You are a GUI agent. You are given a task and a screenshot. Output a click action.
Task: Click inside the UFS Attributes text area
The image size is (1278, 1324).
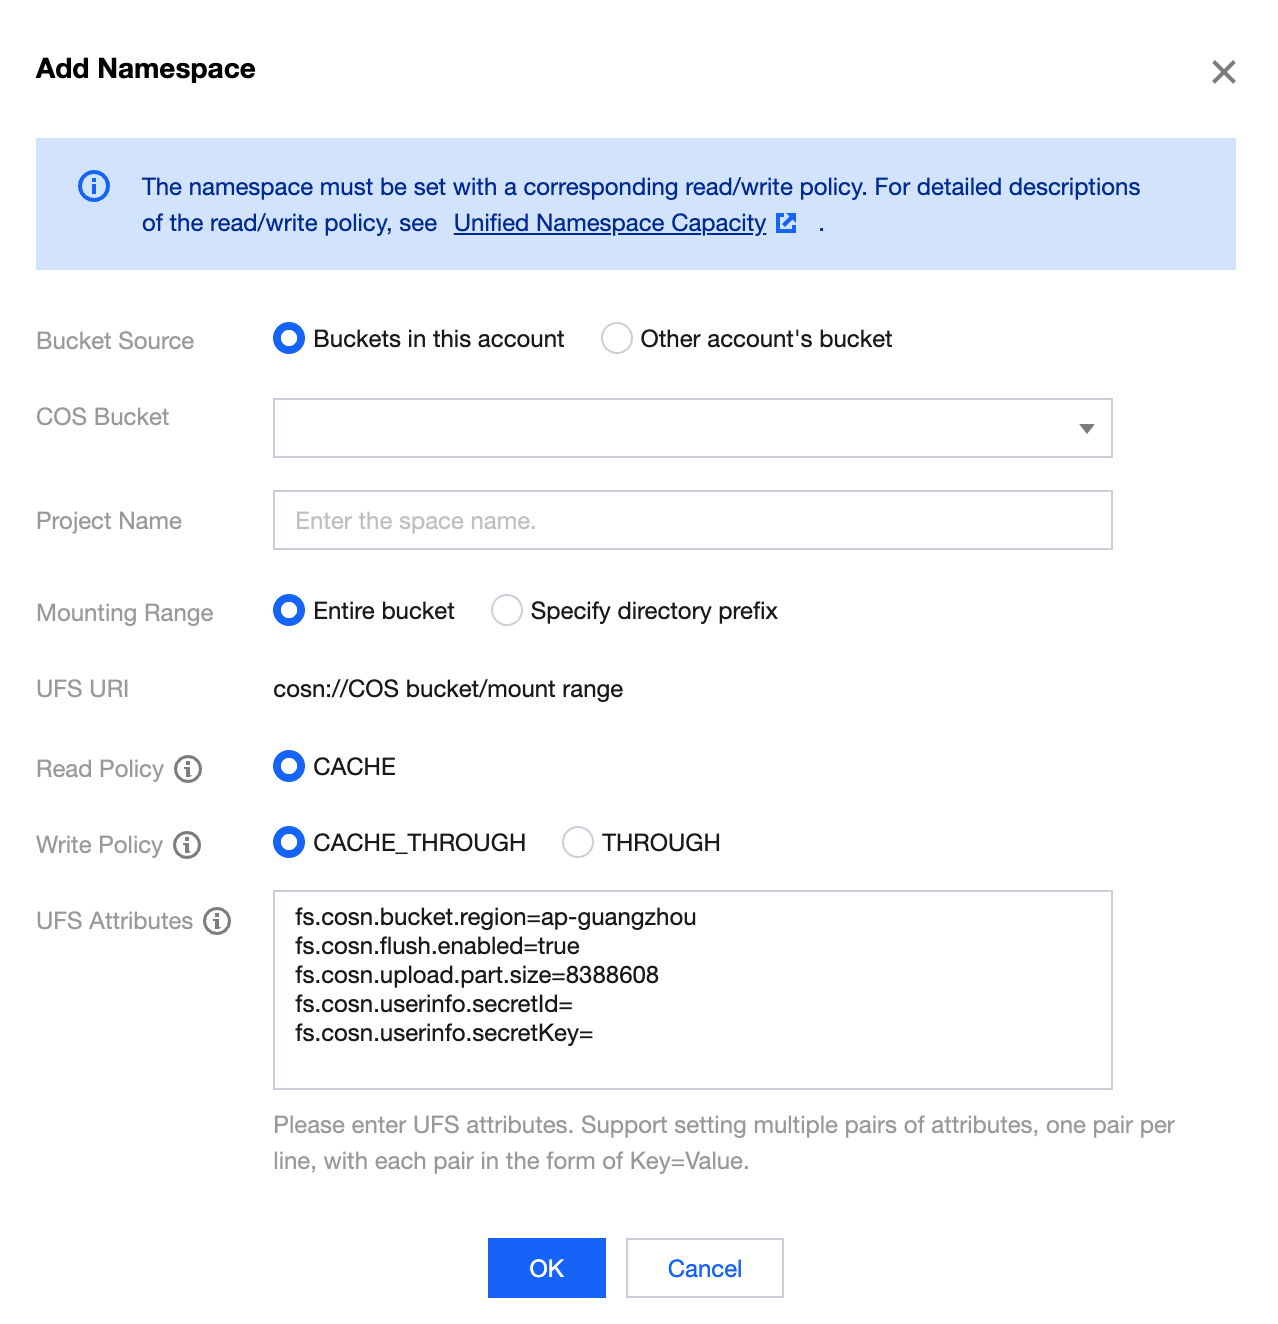point(692,1060)
